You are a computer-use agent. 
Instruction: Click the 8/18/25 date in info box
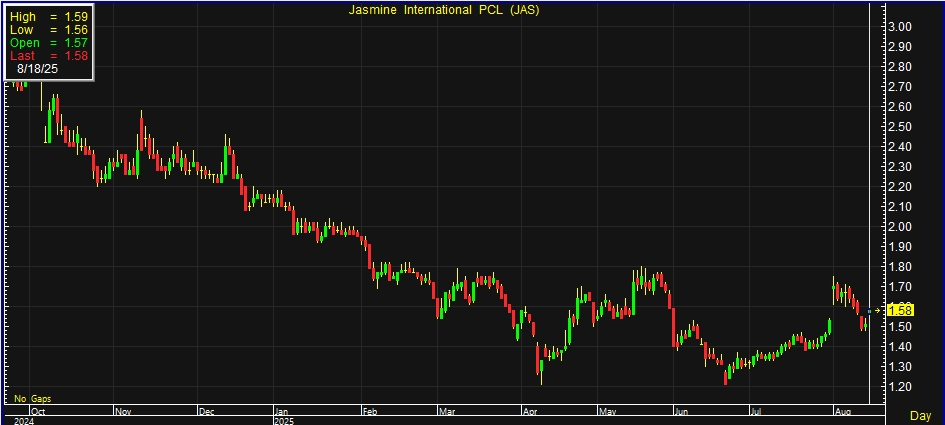click(x=37, y=69)
